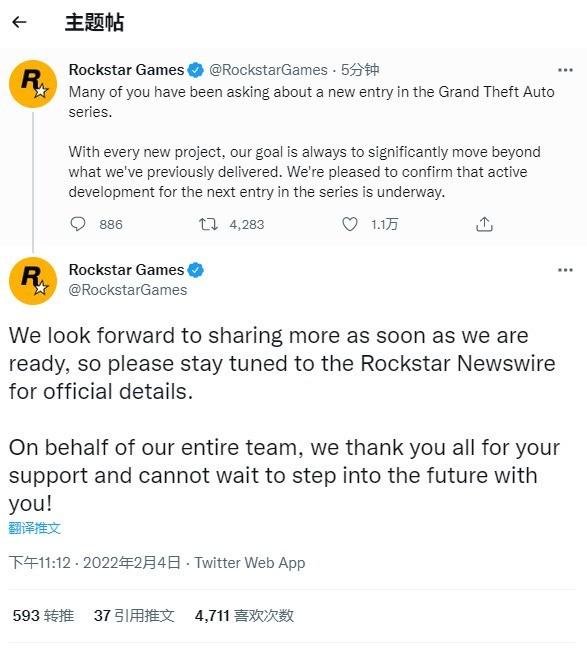
Task: Open @RockstarGames handle under main tweet name
Action: click(128, 290)
